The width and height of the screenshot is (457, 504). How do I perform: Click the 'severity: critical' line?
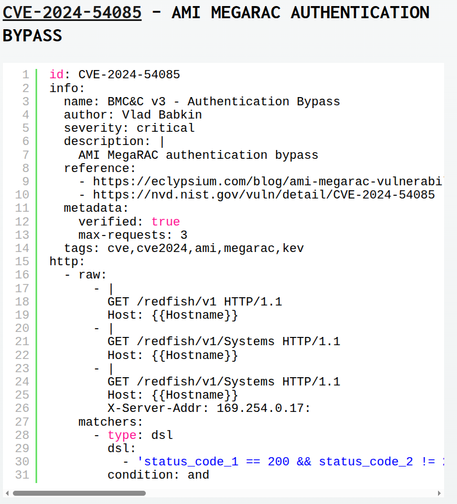coord(129,128)
